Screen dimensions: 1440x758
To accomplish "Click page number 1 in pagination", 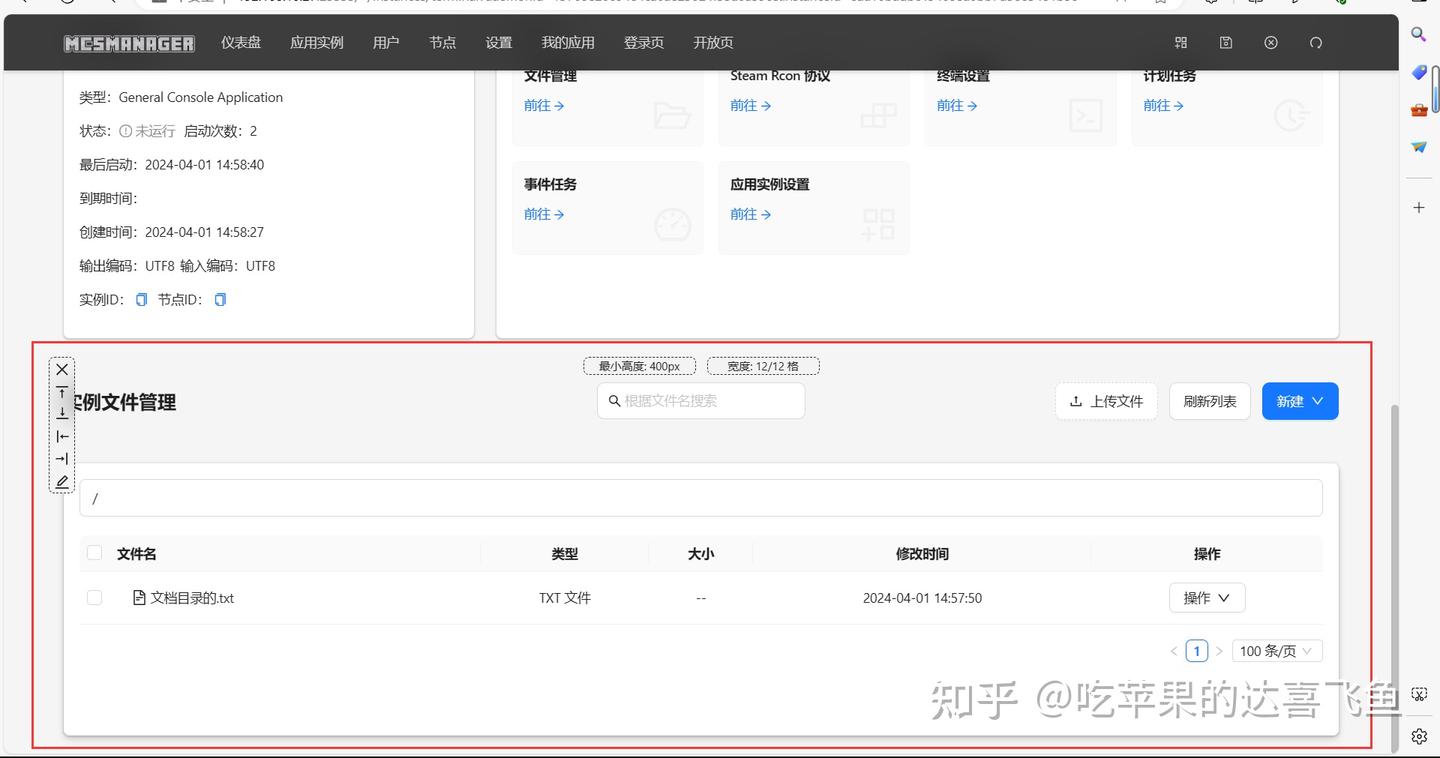I will (x=1197, y=651).
